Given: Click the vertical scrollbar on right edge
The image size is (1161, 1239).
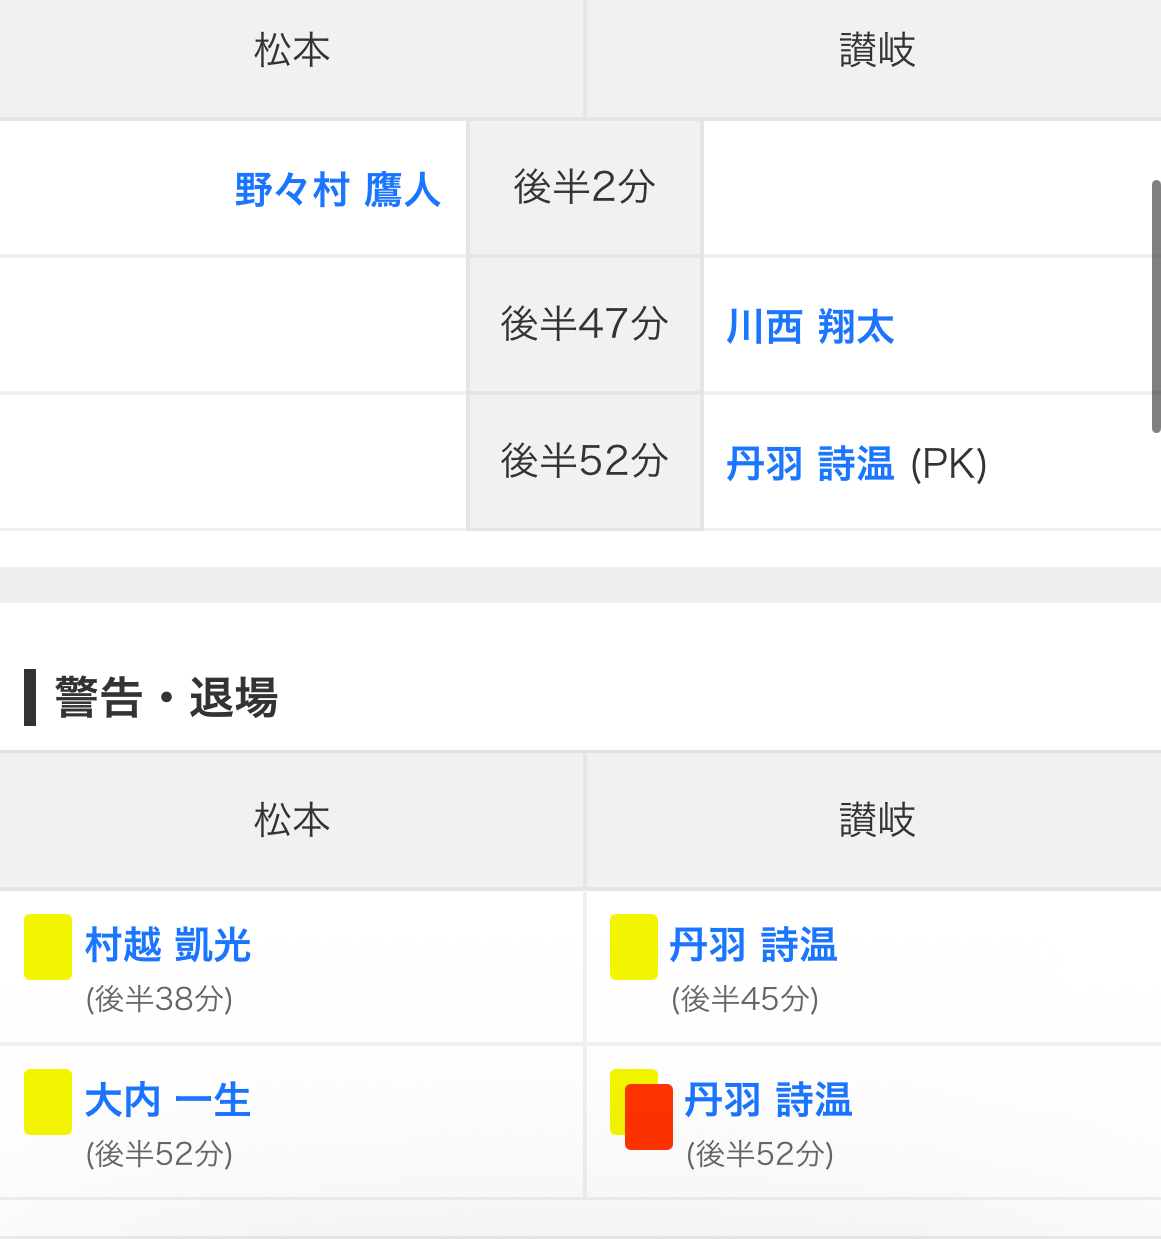Looking at the screenshot, I should click(1155, 306).
